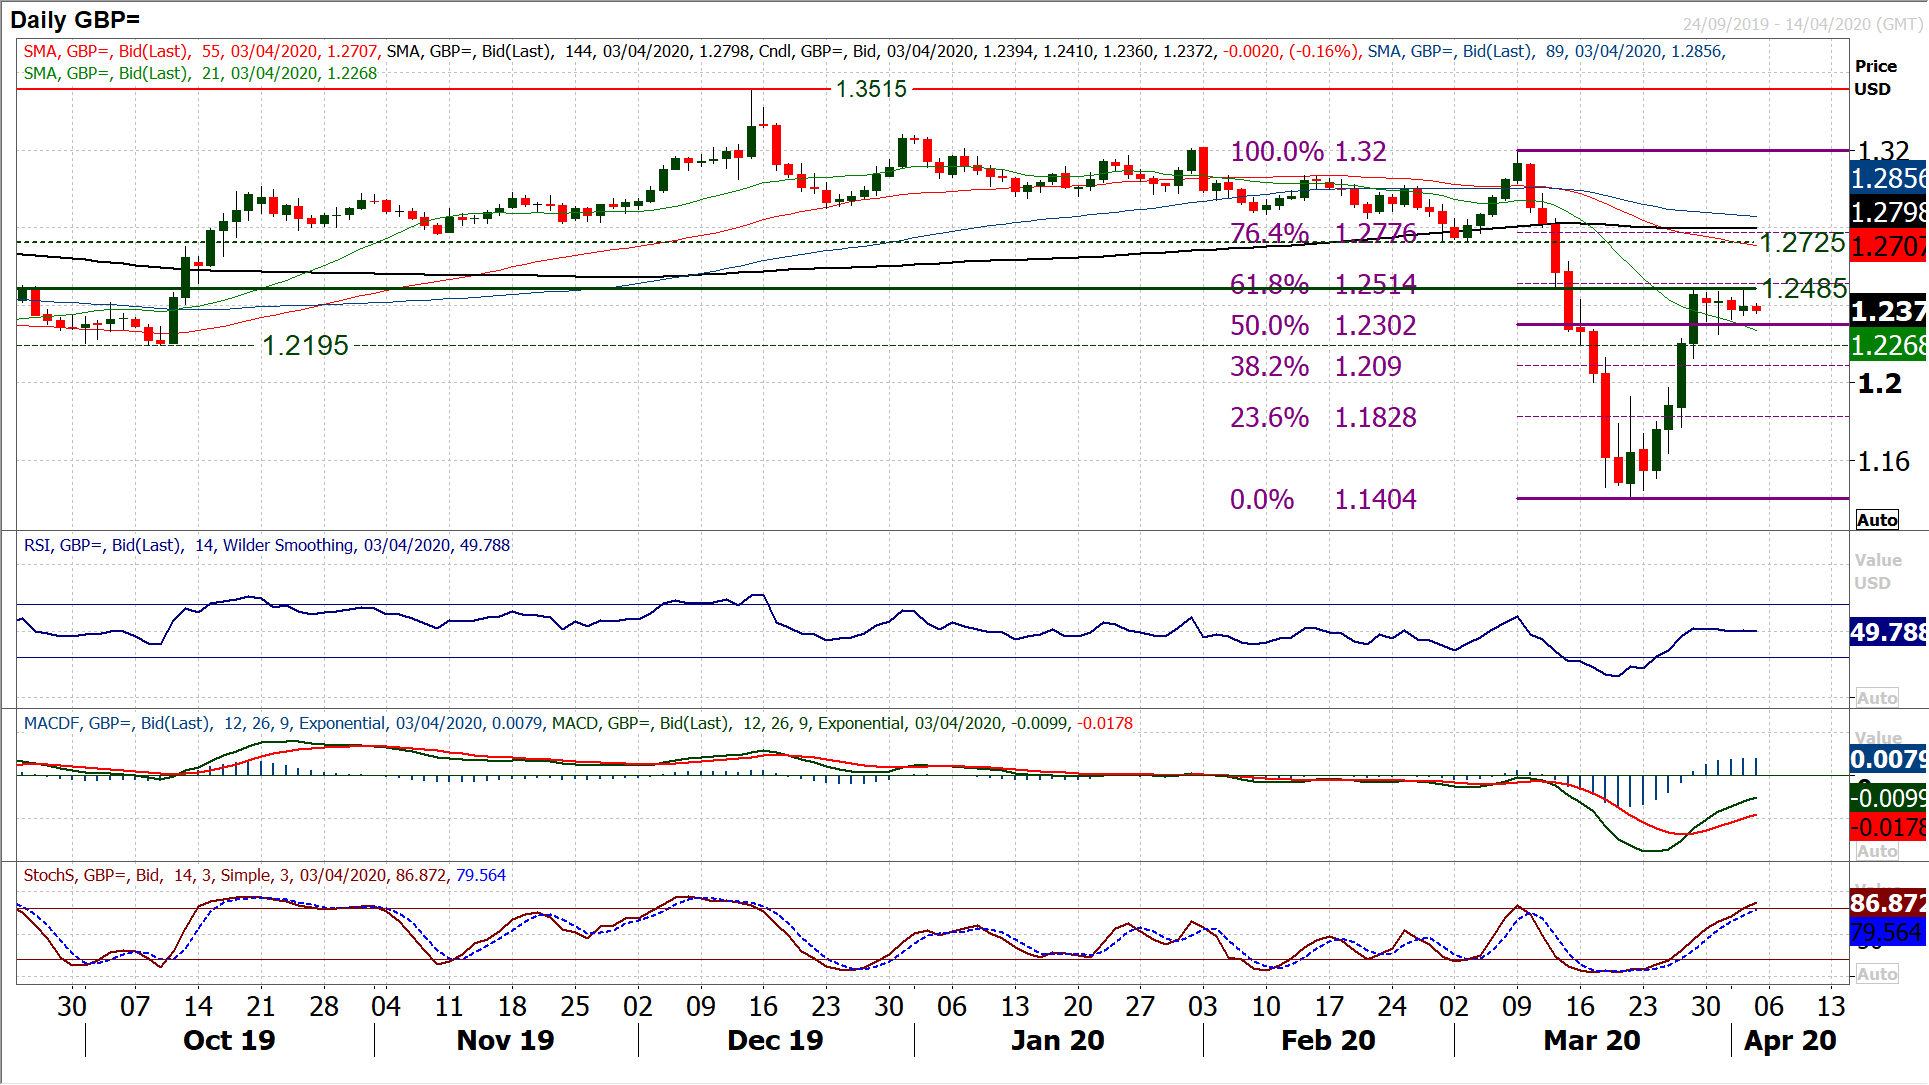1929x1085 pixels.
Task: Click the SMA 89 blue legend entry
Action: 1547,52
